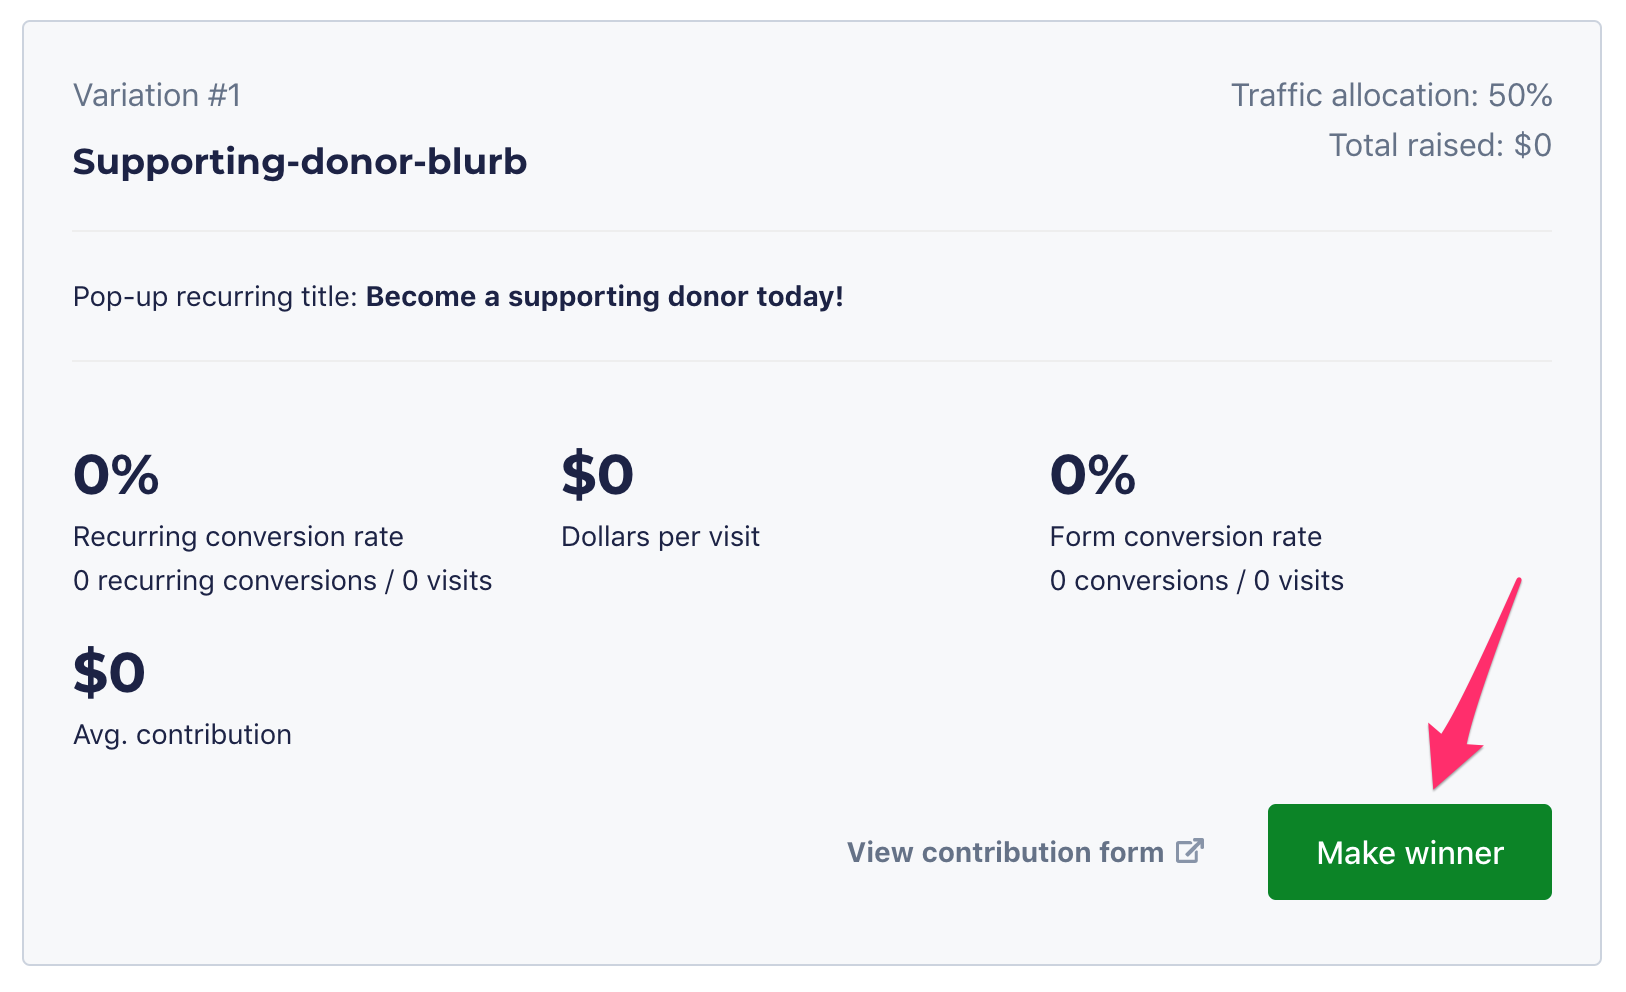This screenshot has width=1626, height=992.
Task: Click 0 recurring conversions / 0 visits
Action: pos(282,581)
